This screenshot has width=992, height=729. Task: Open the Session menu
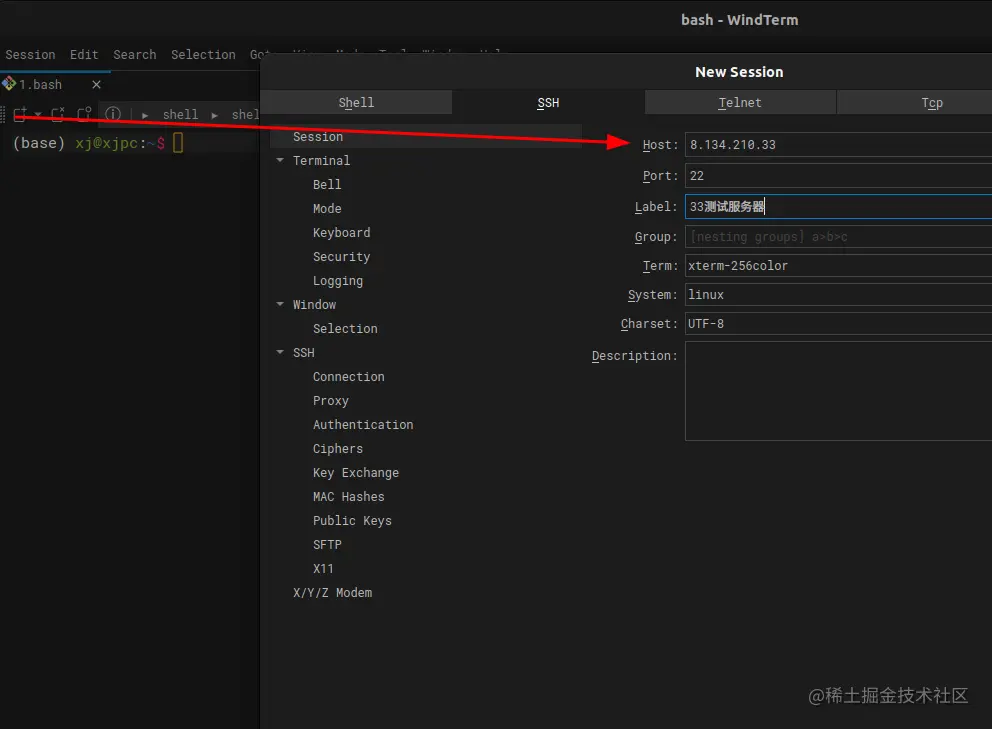(x=30, y=54)
